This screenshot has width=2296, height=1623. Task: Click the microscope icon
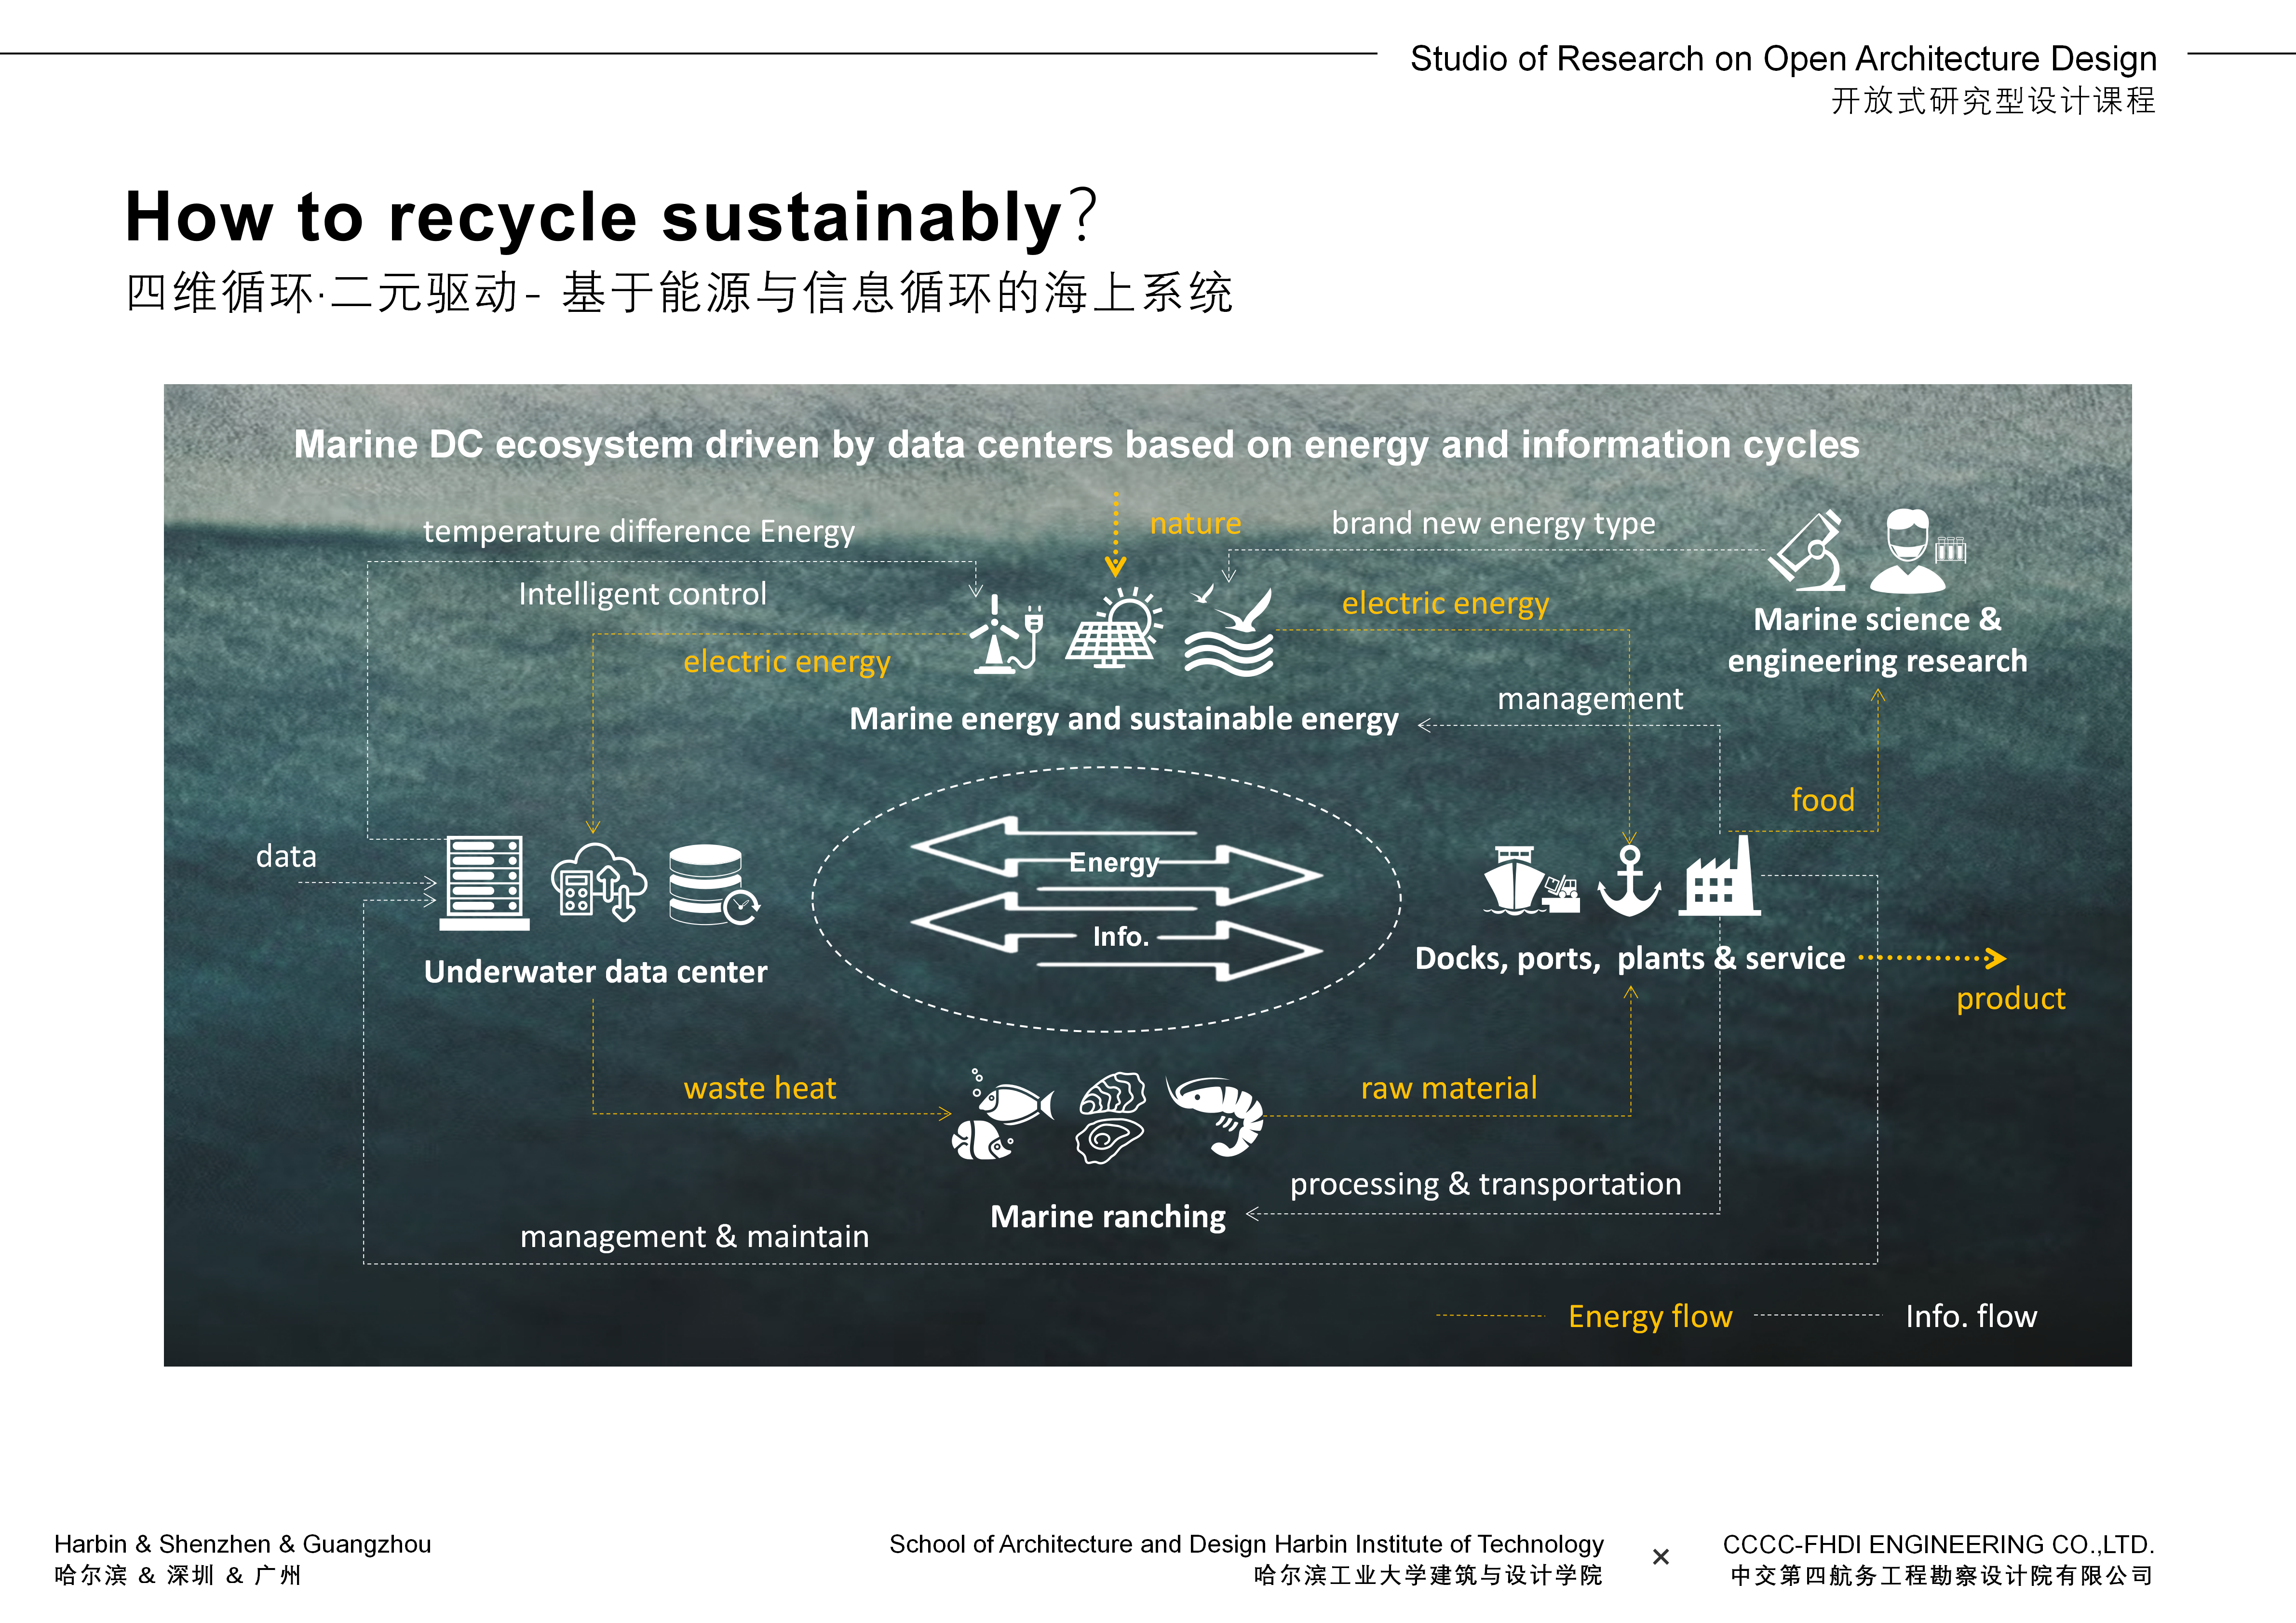(x=1807, y=550)
